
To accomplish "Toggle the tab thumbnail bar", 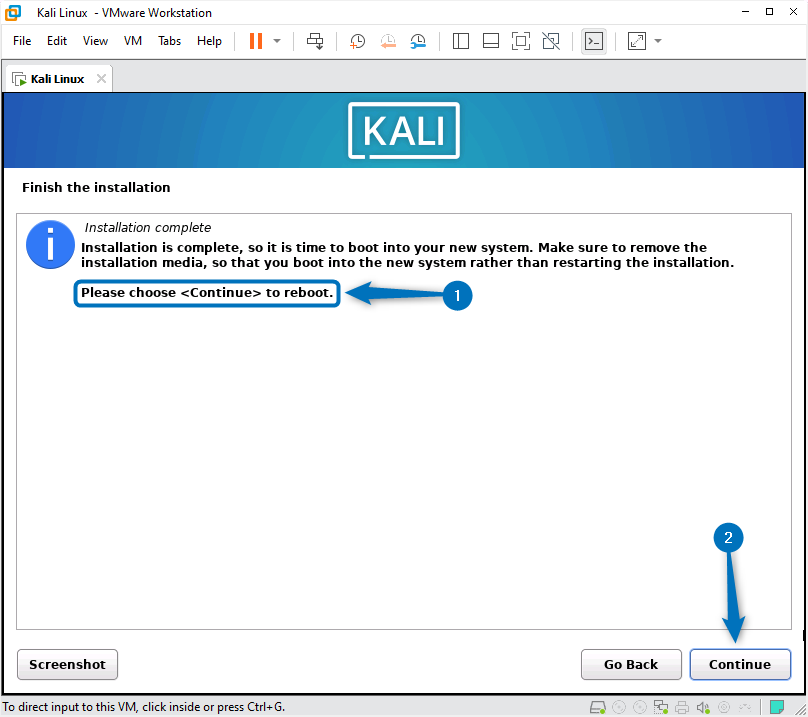I will 490,41.
